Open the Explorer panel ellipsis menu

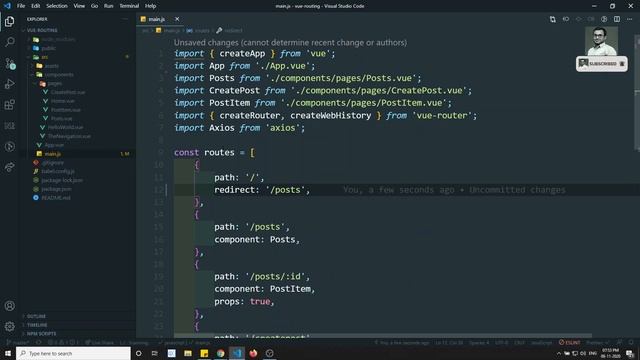tap(124, 19)
